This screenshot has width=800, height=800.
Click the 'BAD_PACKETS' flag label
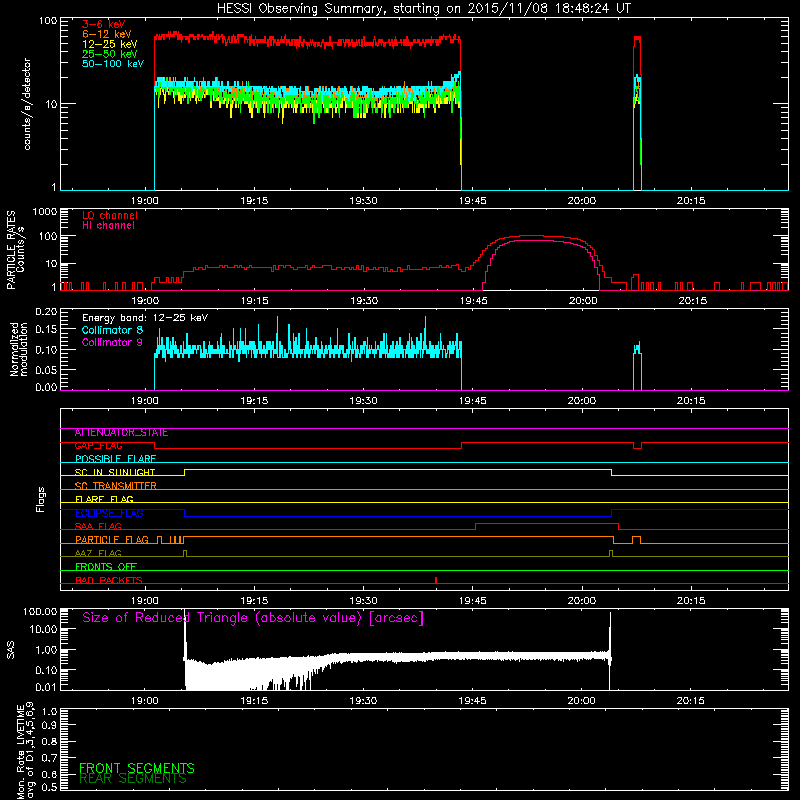[x=109, y=581]
